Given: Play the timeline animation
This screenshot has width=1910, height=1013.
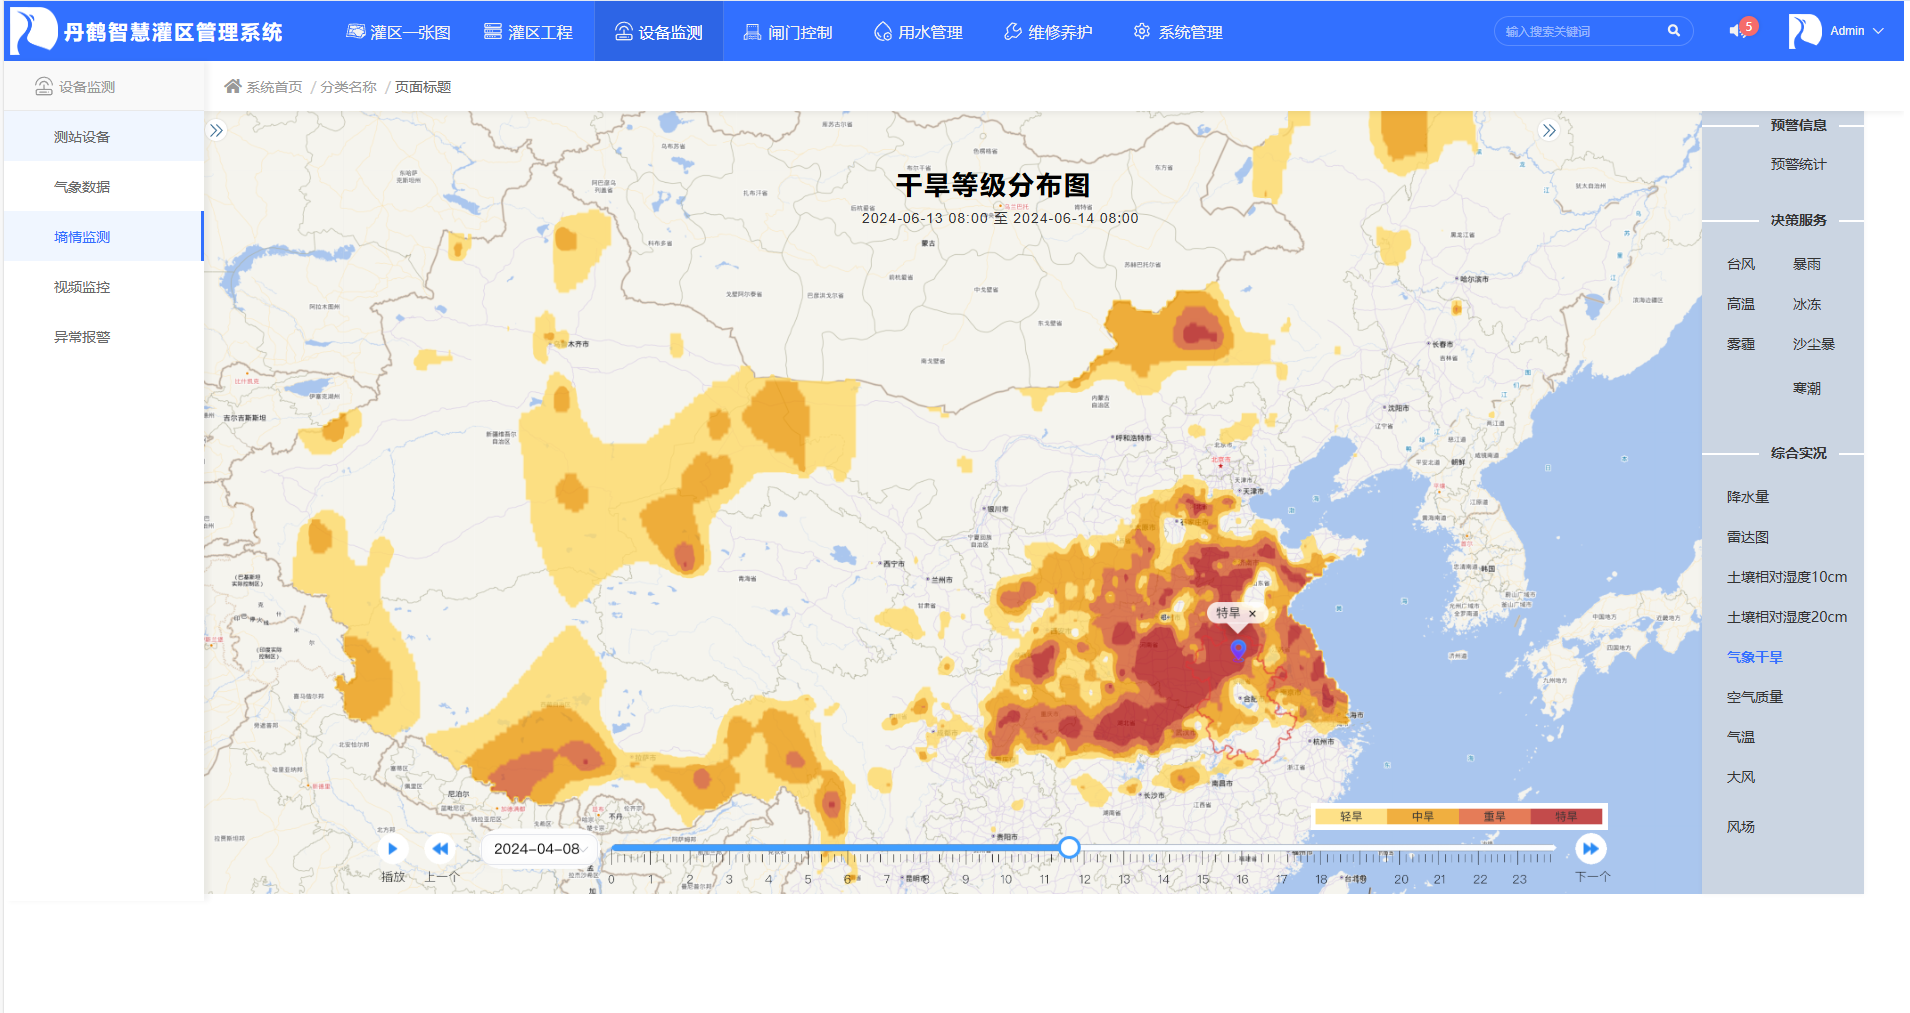Looking at the screenshot, I should (392, 849).
